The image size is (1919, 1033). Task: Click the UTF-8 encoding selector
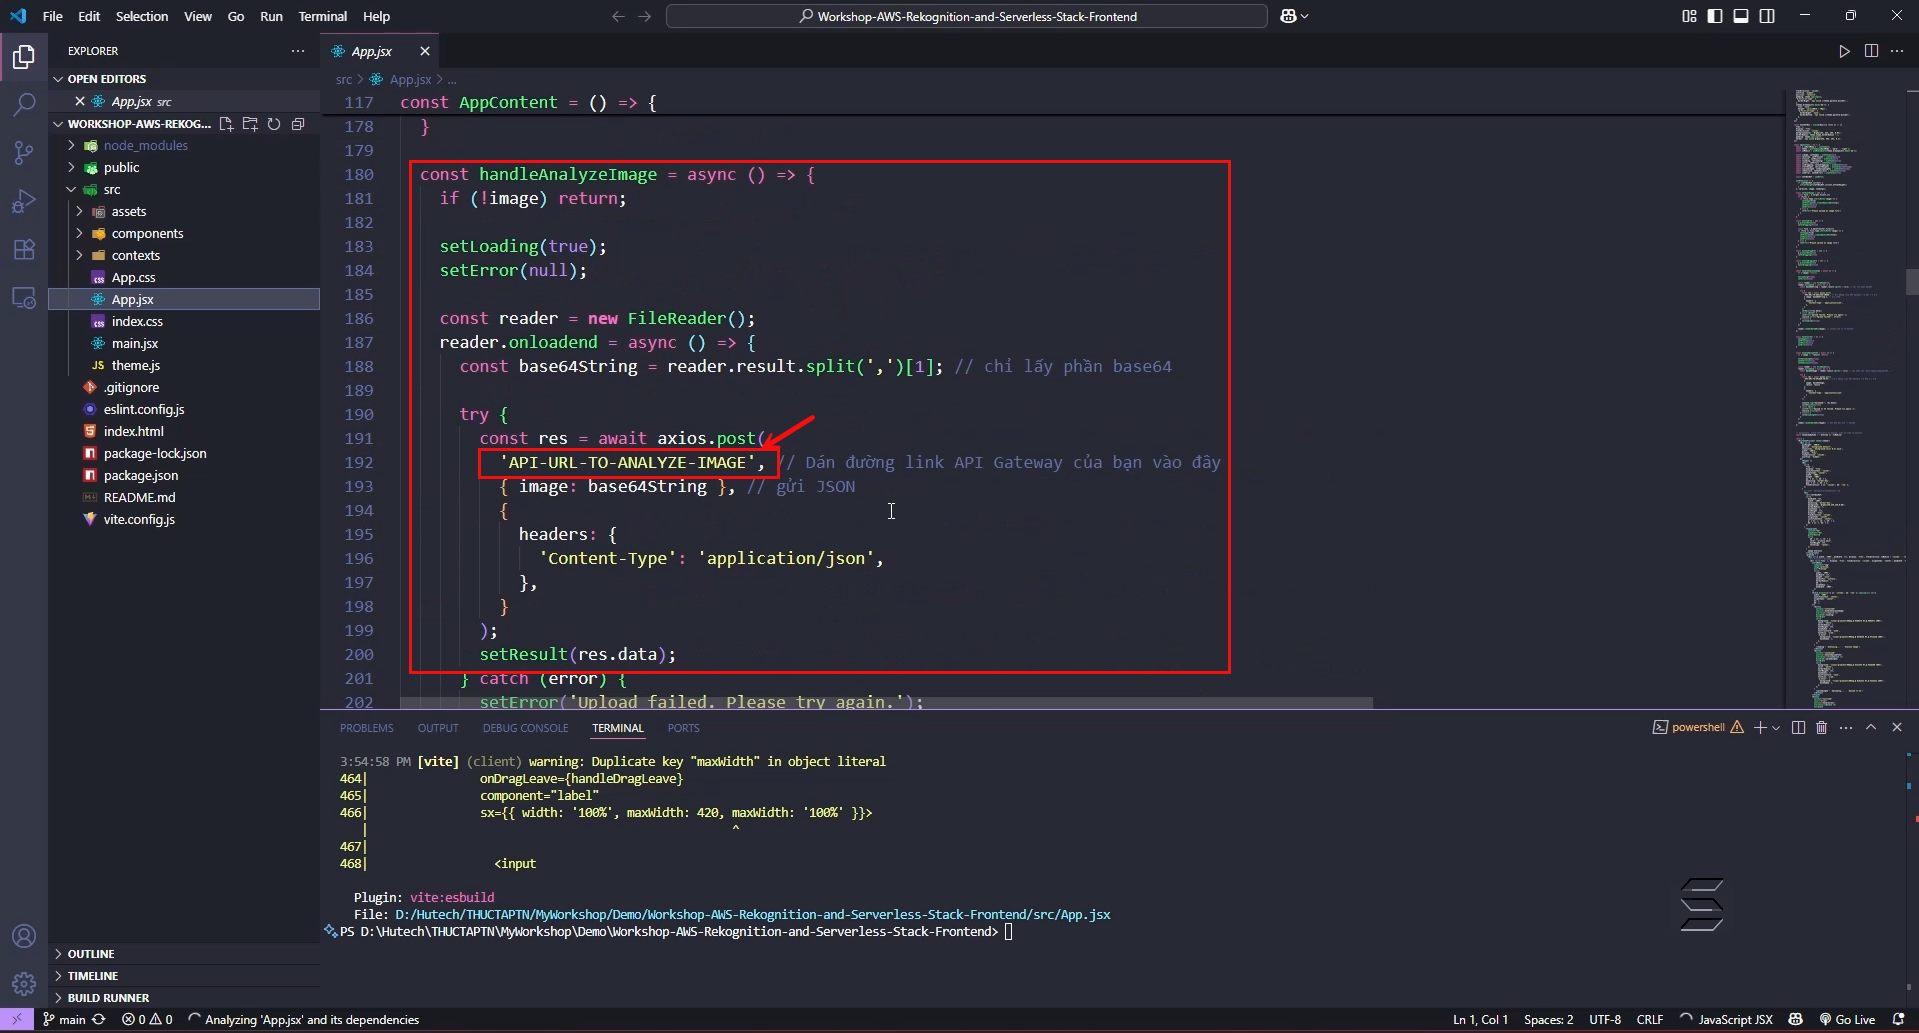tap(1605, 1020)
